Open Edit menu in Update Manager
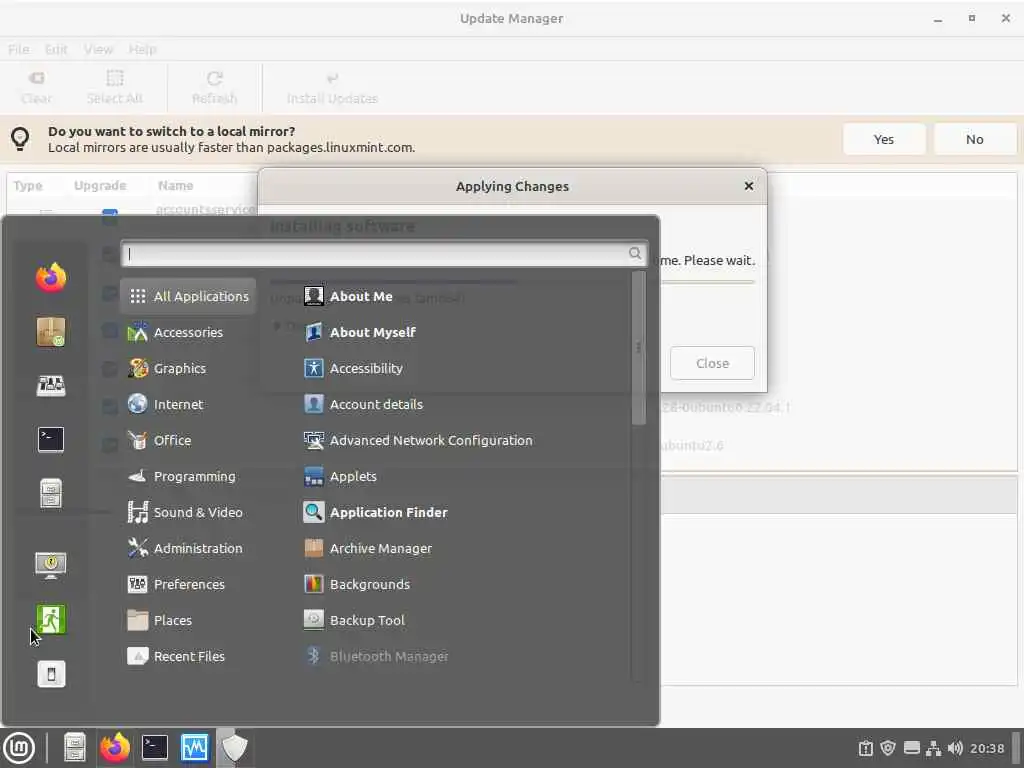This screenshot has height=768, width=1024. [56, 49]
